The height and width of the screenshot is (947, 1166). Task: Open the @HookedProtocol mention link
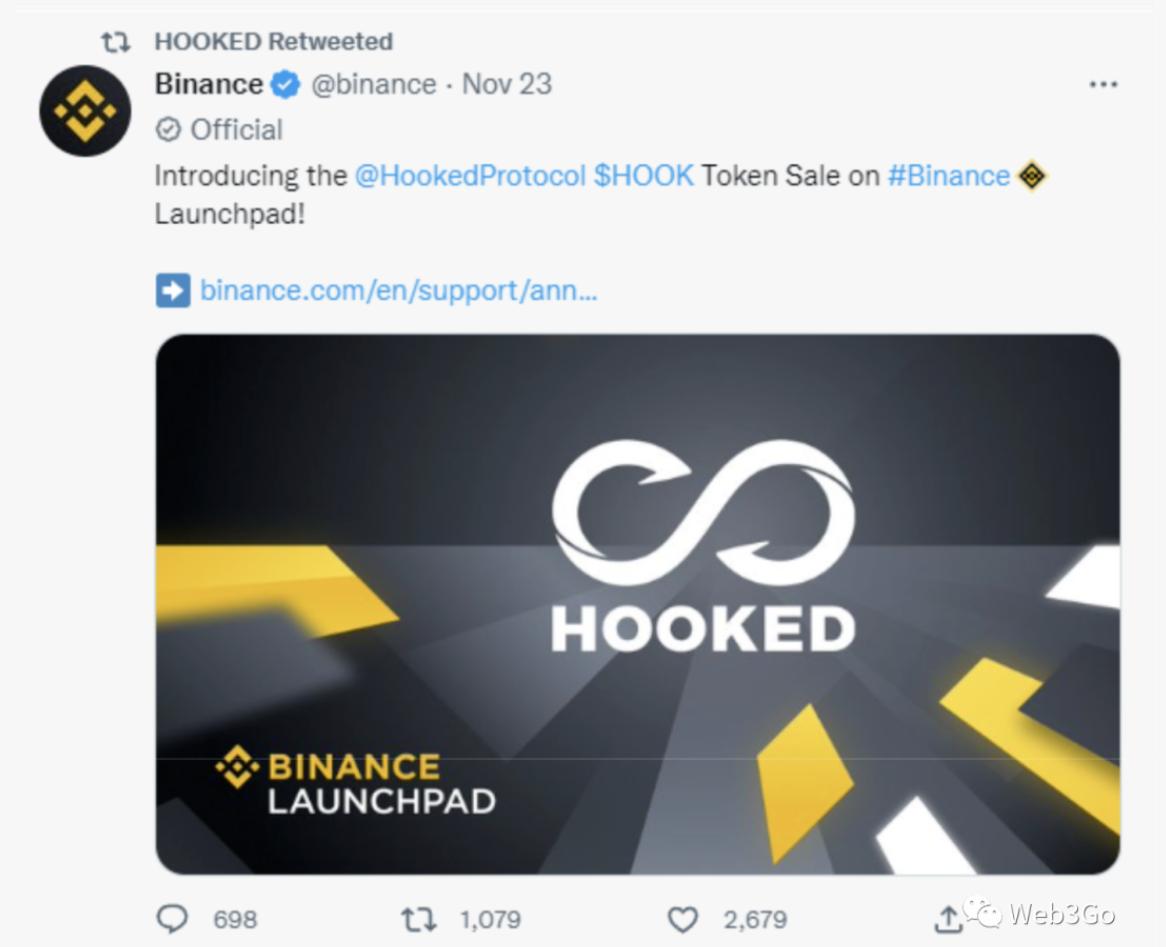click(470, 176)
